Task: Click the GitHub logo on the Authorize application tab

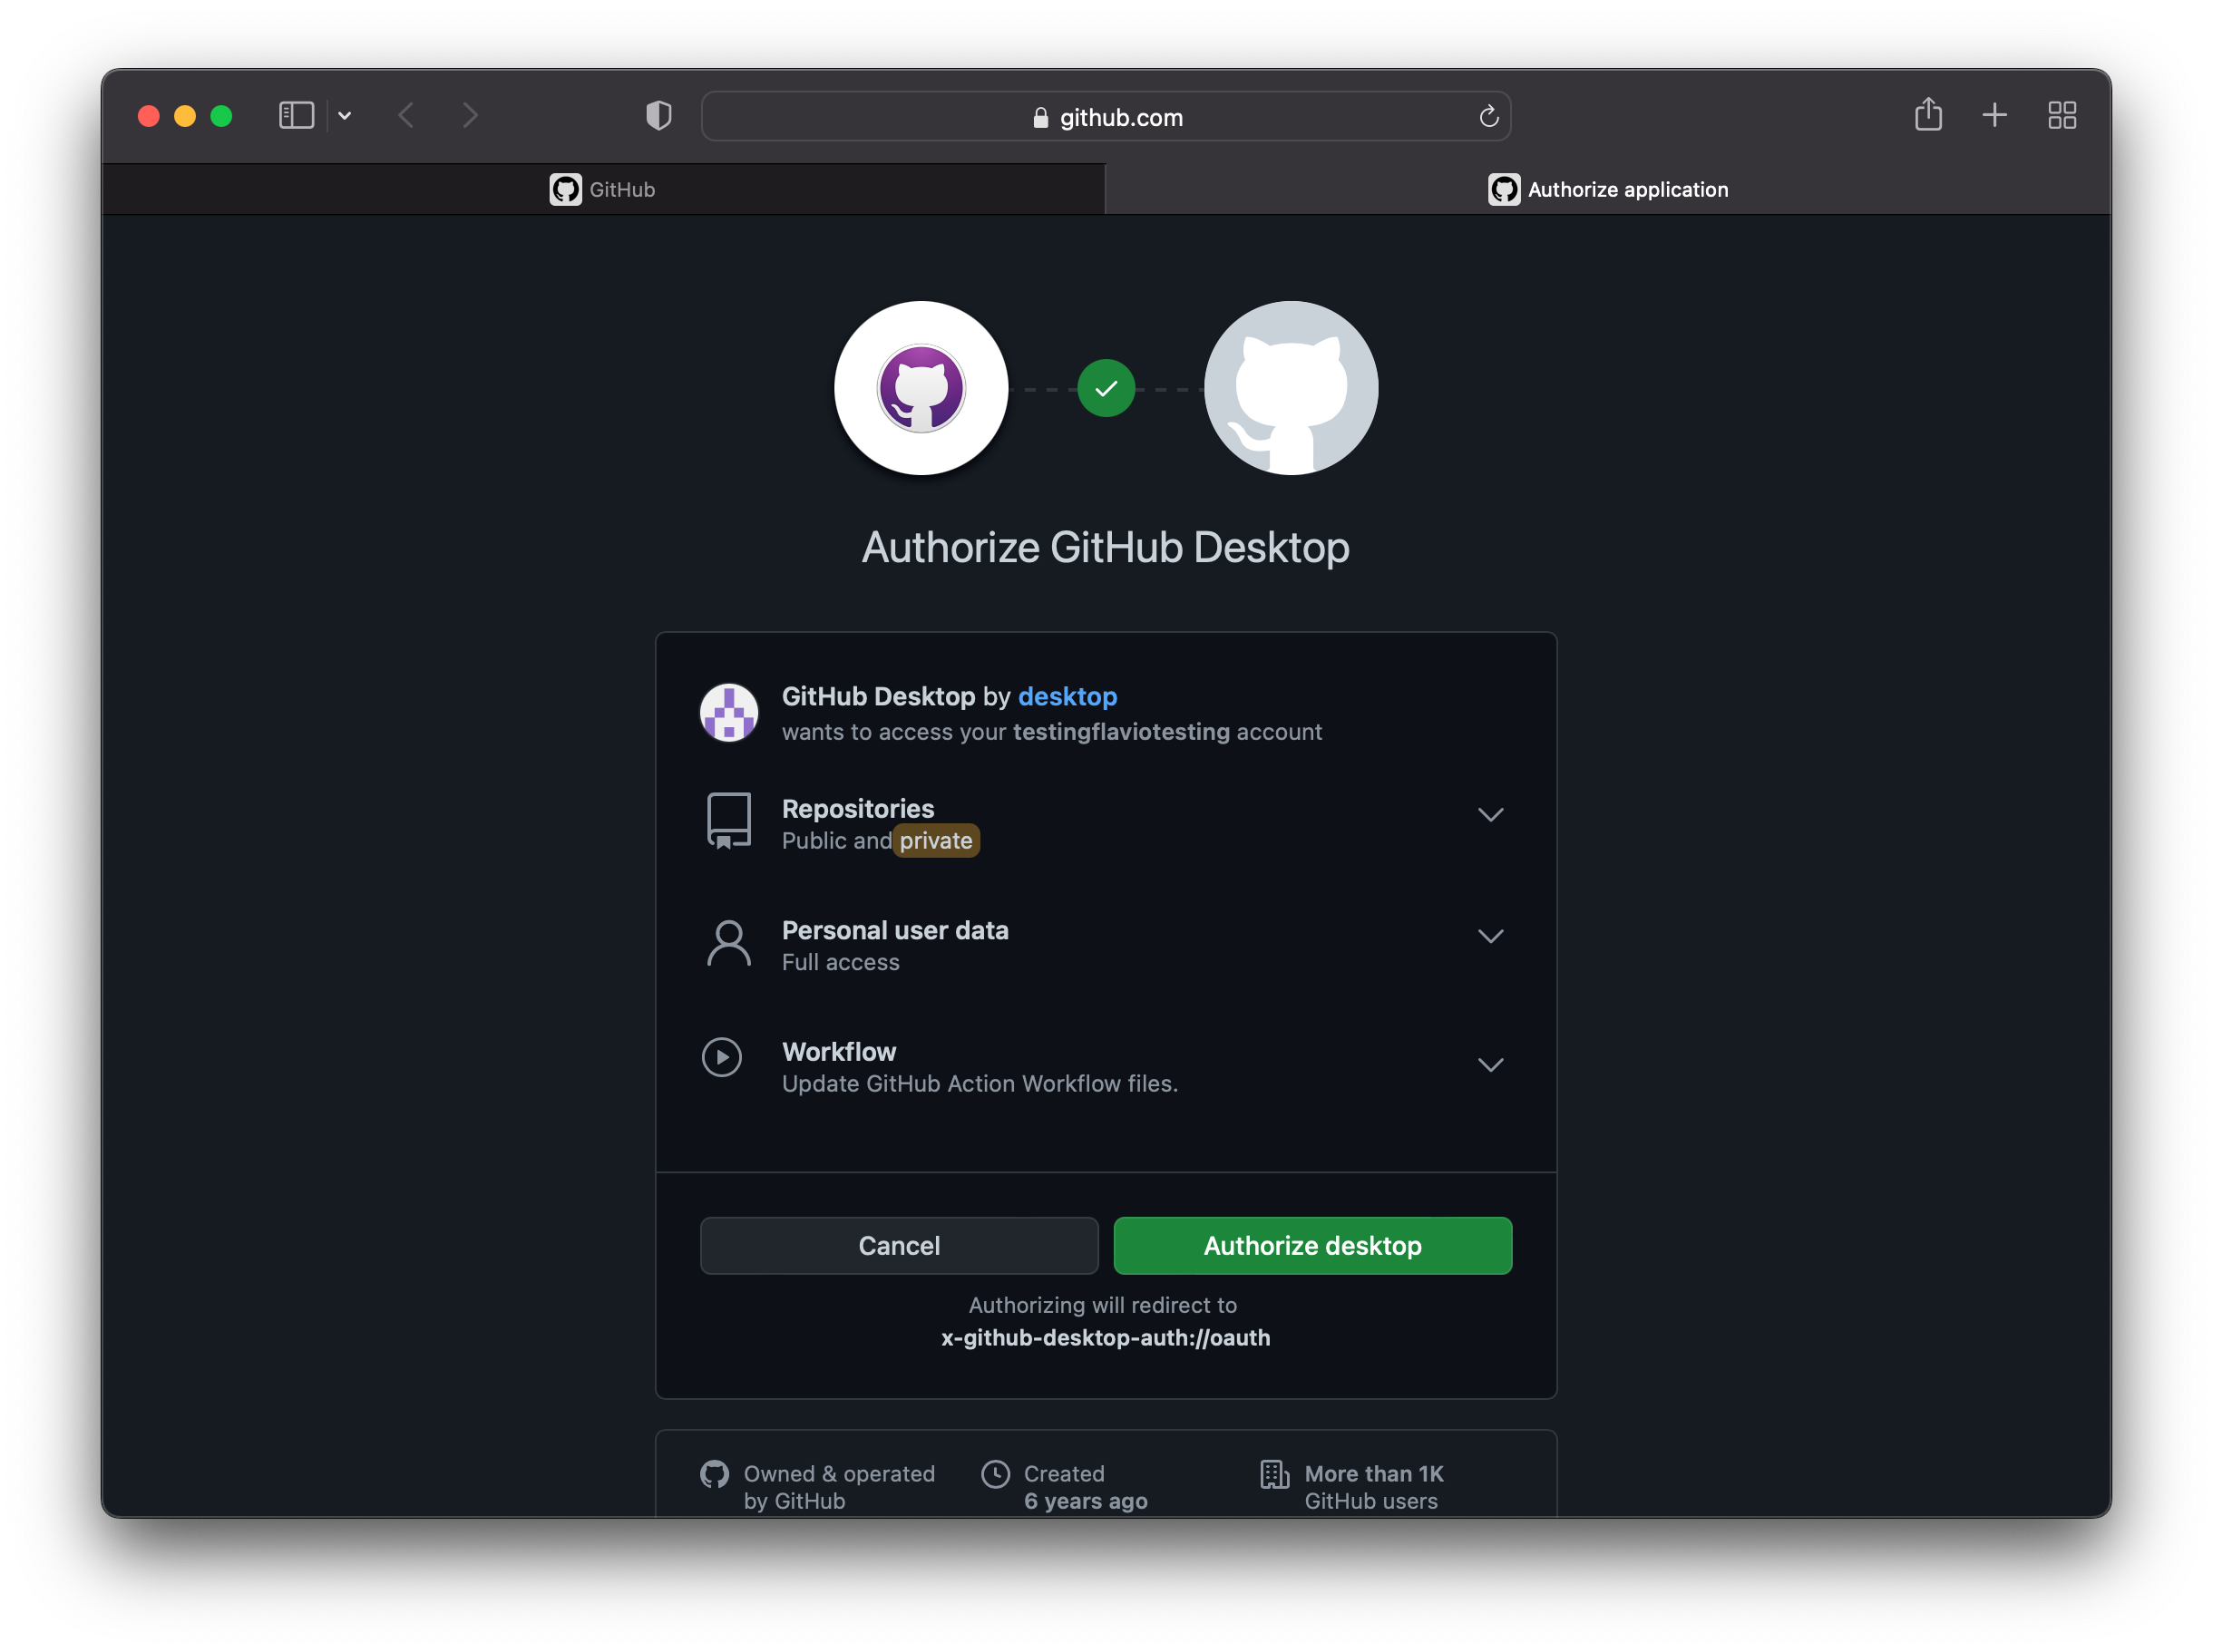Action: 1503,188
